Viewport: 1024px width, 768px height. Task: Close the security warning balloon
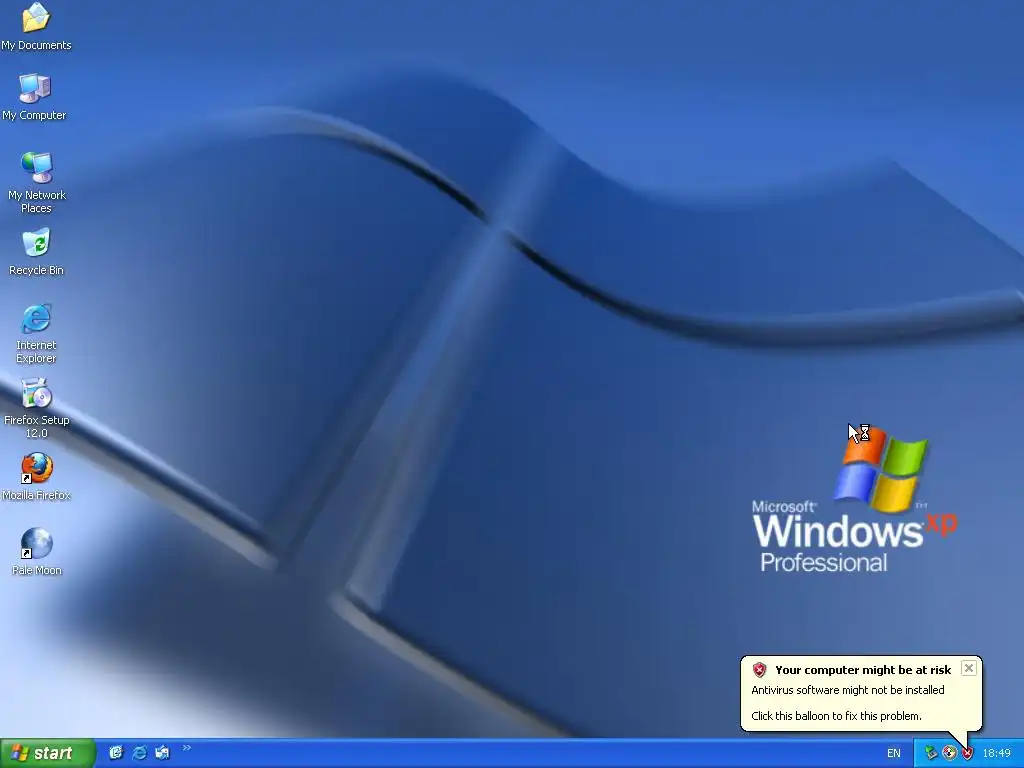[x=968, y=668]
